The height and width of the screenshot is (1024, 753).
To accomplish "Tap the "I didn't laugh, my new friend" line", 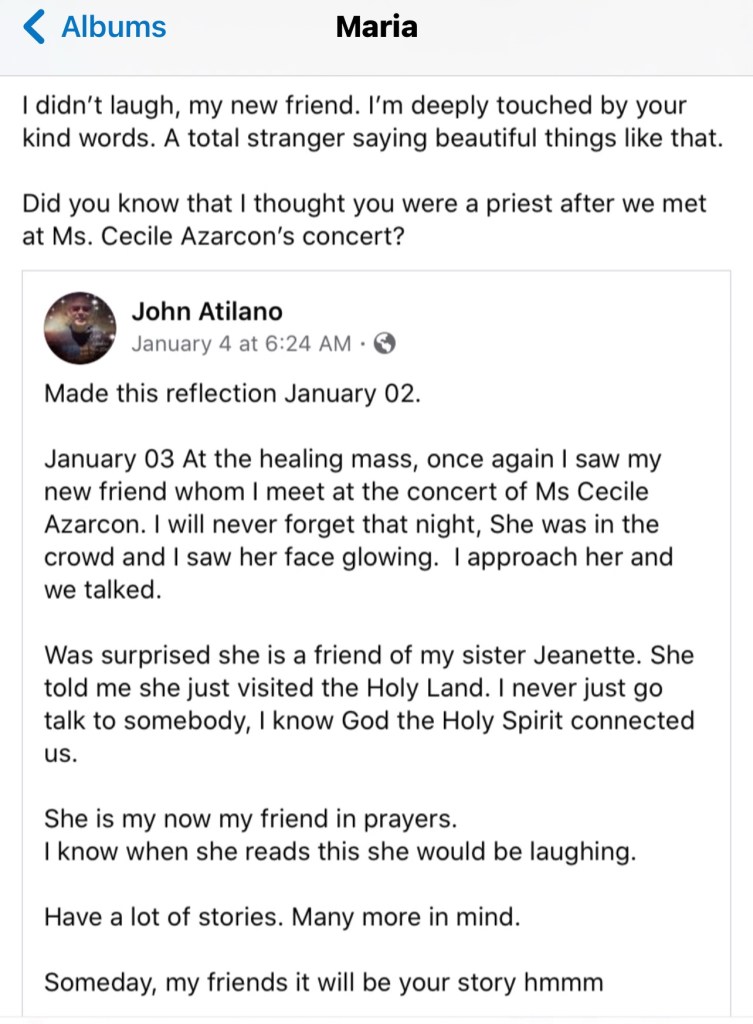I will click(x=355, y=107).
